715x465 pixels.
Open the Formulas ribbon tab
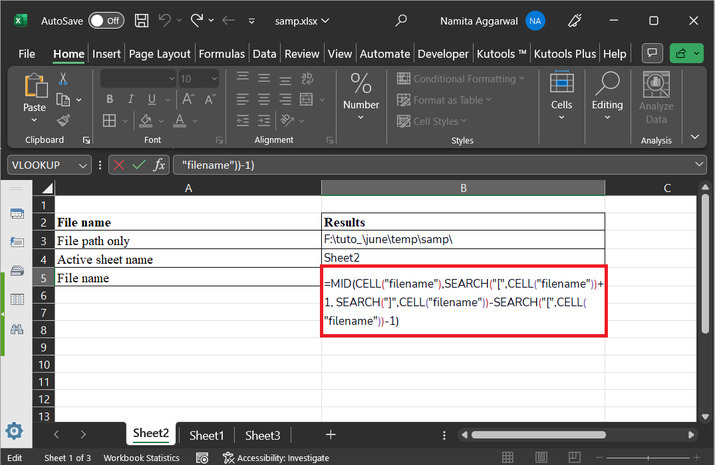coord(221,54)
